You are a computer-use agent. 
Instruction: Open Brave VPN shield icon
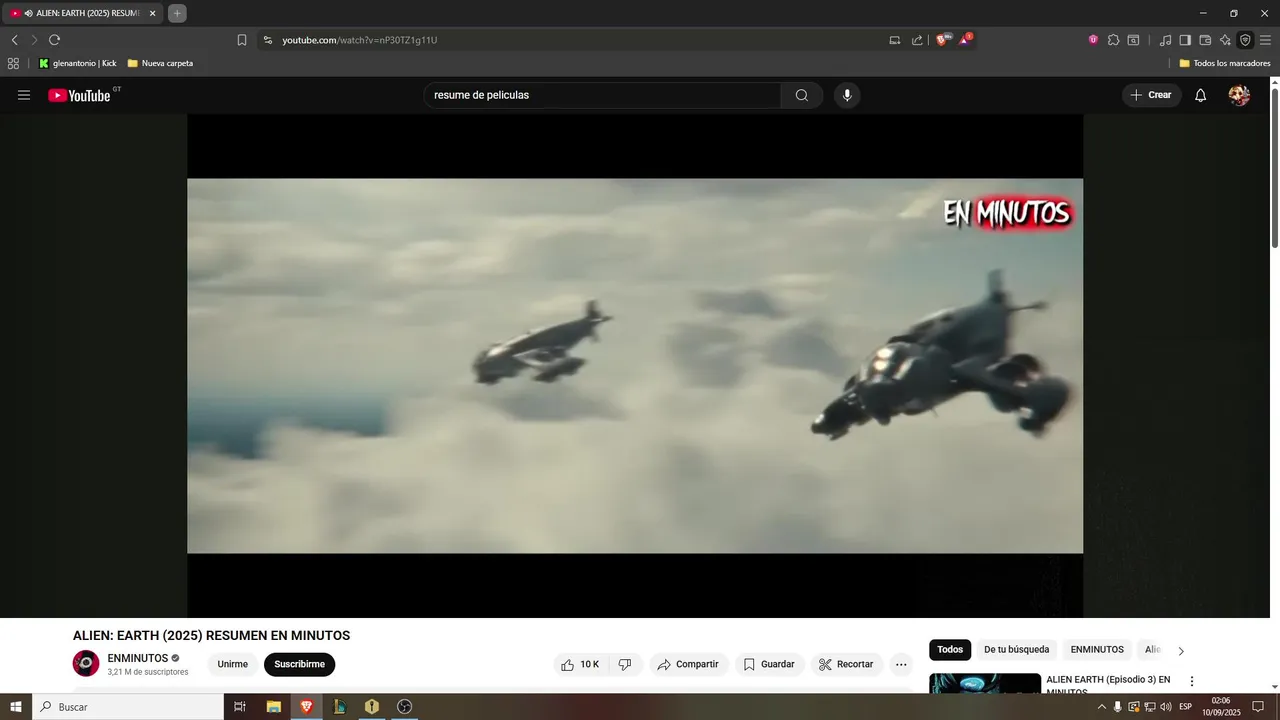1245,40
